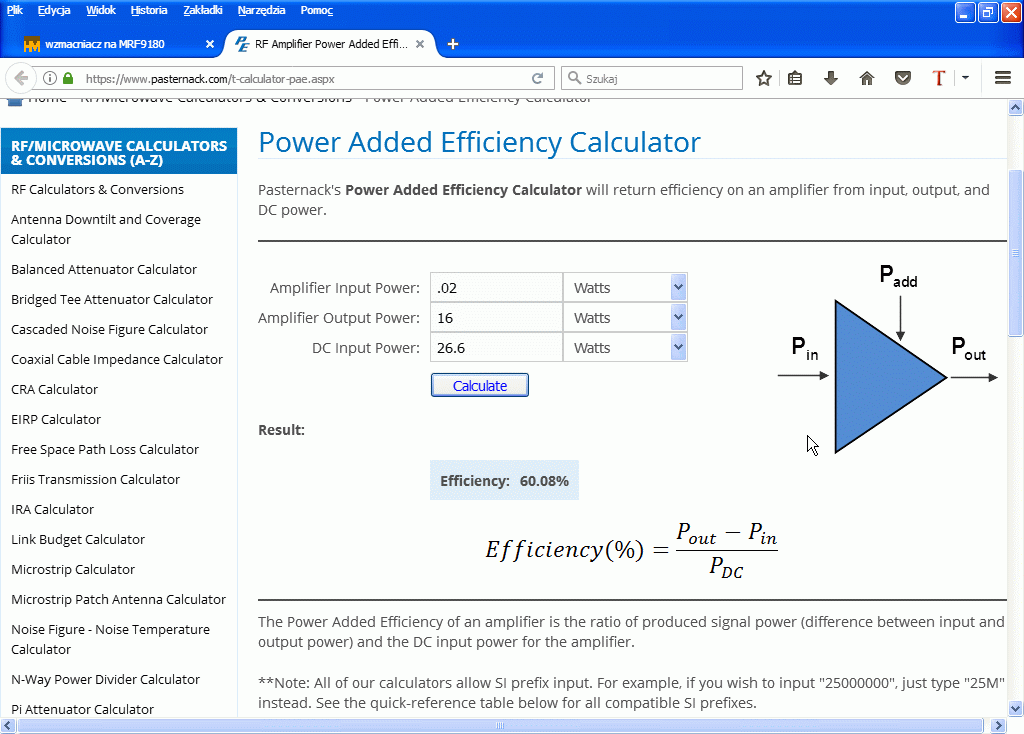The width and height of the screenshot is (1024, 734).
Task: Open the Historia menu
Action: point(149,10)
